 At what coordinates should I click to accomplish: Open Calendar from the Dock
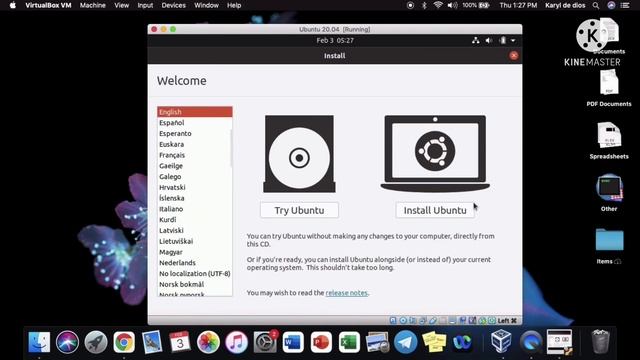[x=180, y=342]
